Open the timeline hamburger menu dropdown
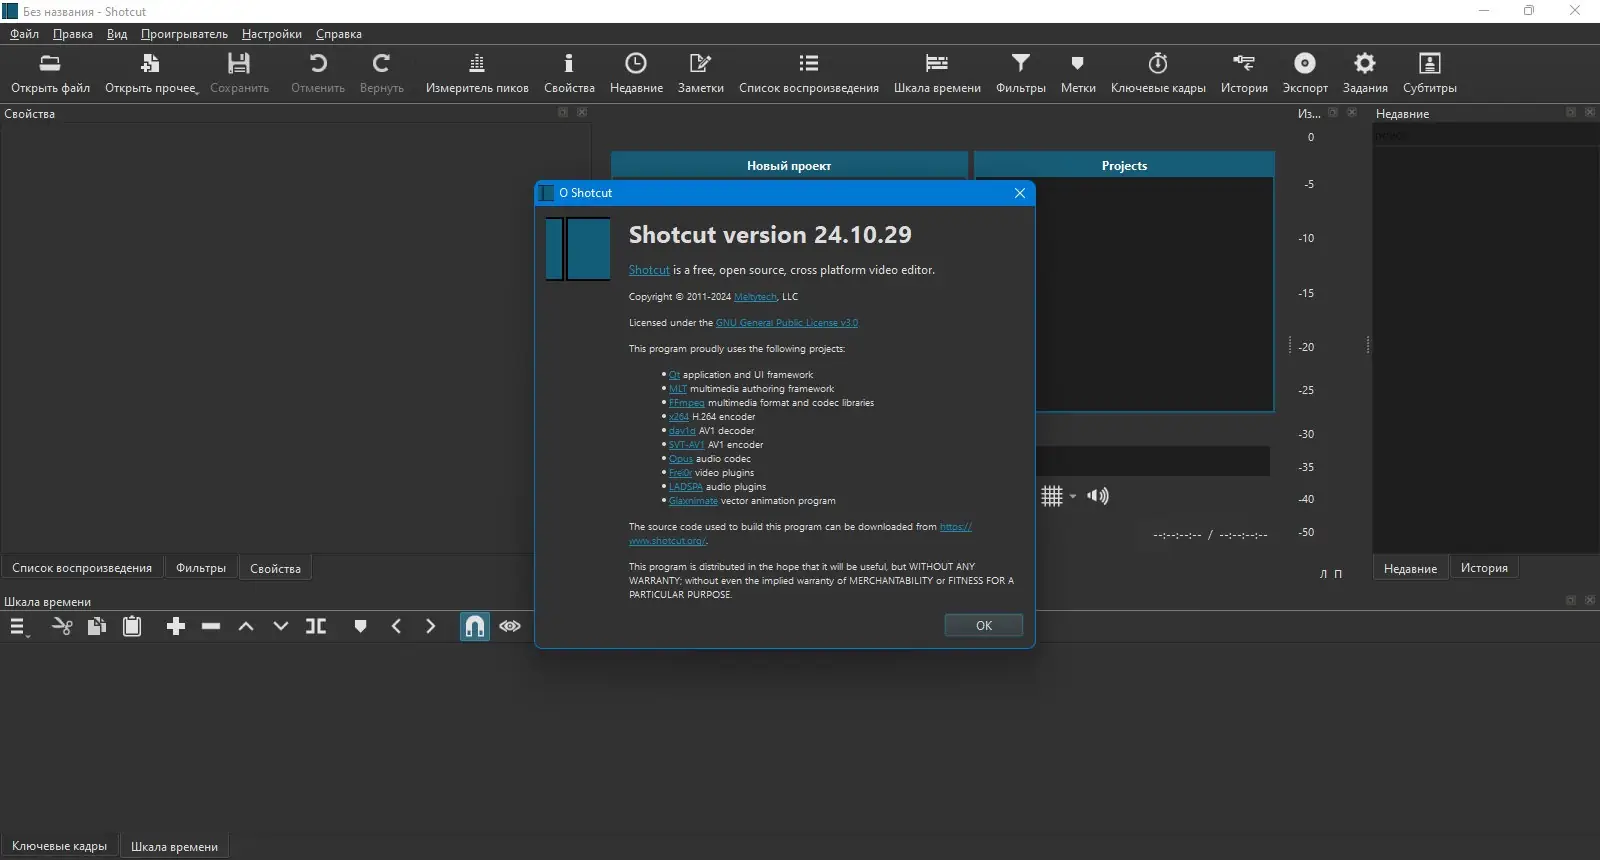Image resolution: width=1600 pixels, height=860 pixels. pyautogui.click(x=18, y=627)
